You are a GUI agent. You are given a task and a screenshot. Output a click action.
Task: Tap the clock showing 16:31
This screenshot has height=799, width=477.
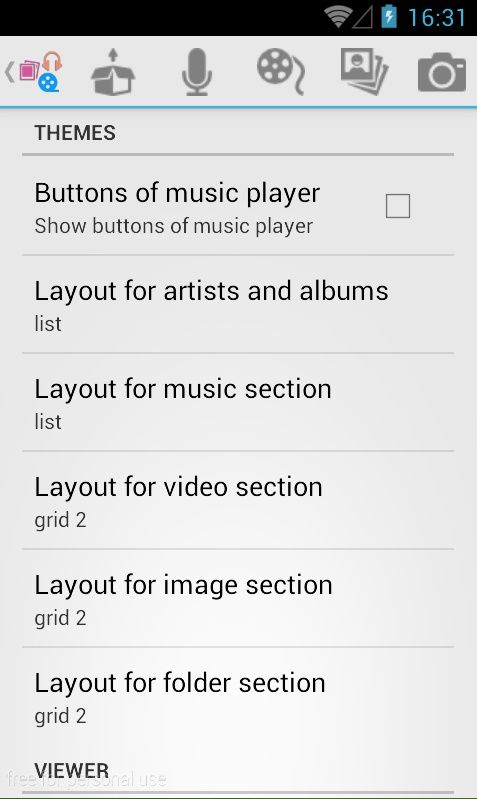click(437, 17)
